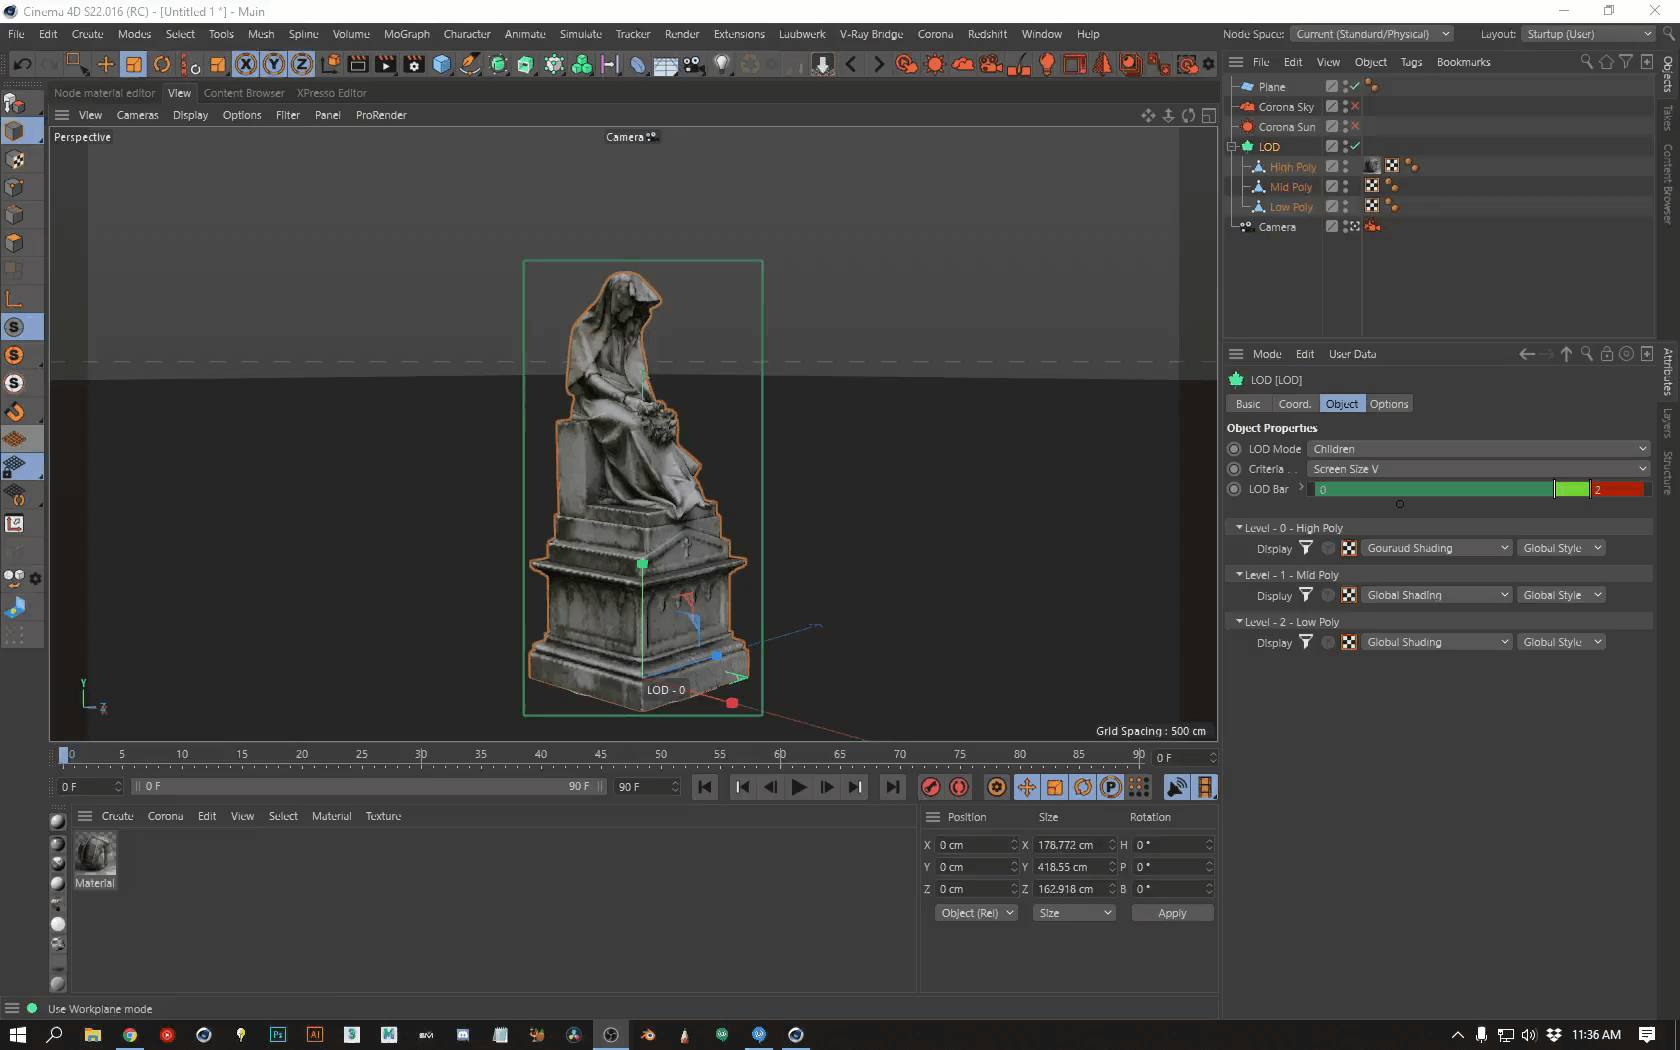
Task: Toggle the green enable checkmark for LOD
Action: 1355,146
